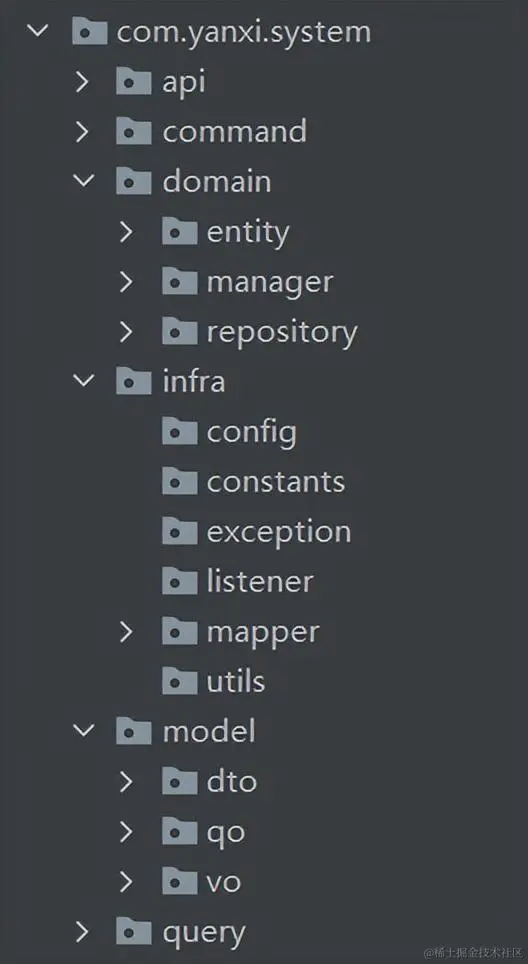Select the query package folder icon

tap(133, 931)
